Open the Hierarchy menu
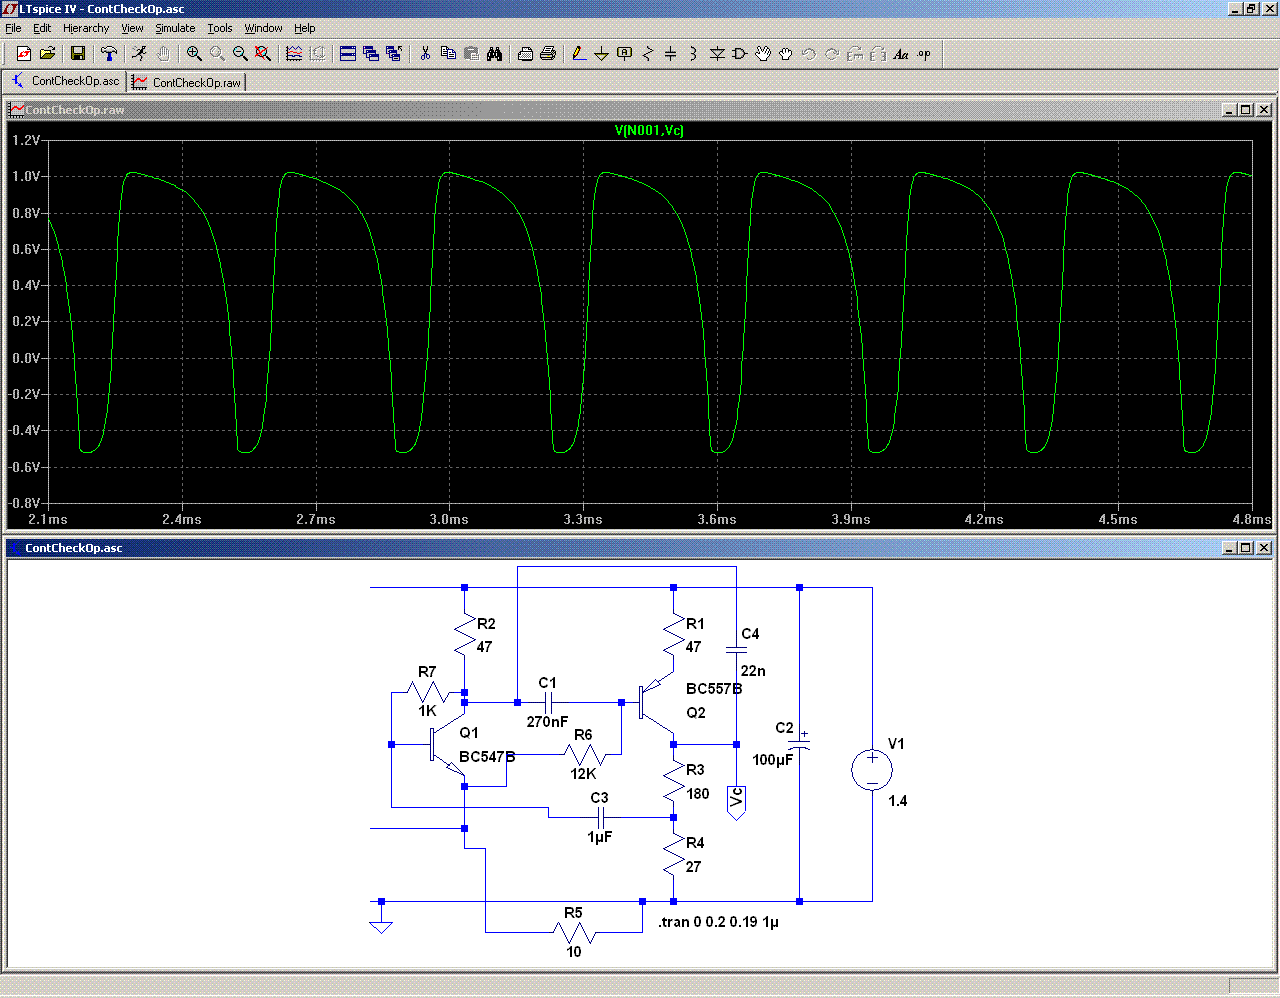1280x998 pixels. pyautogui.click(x=86, y=28)
